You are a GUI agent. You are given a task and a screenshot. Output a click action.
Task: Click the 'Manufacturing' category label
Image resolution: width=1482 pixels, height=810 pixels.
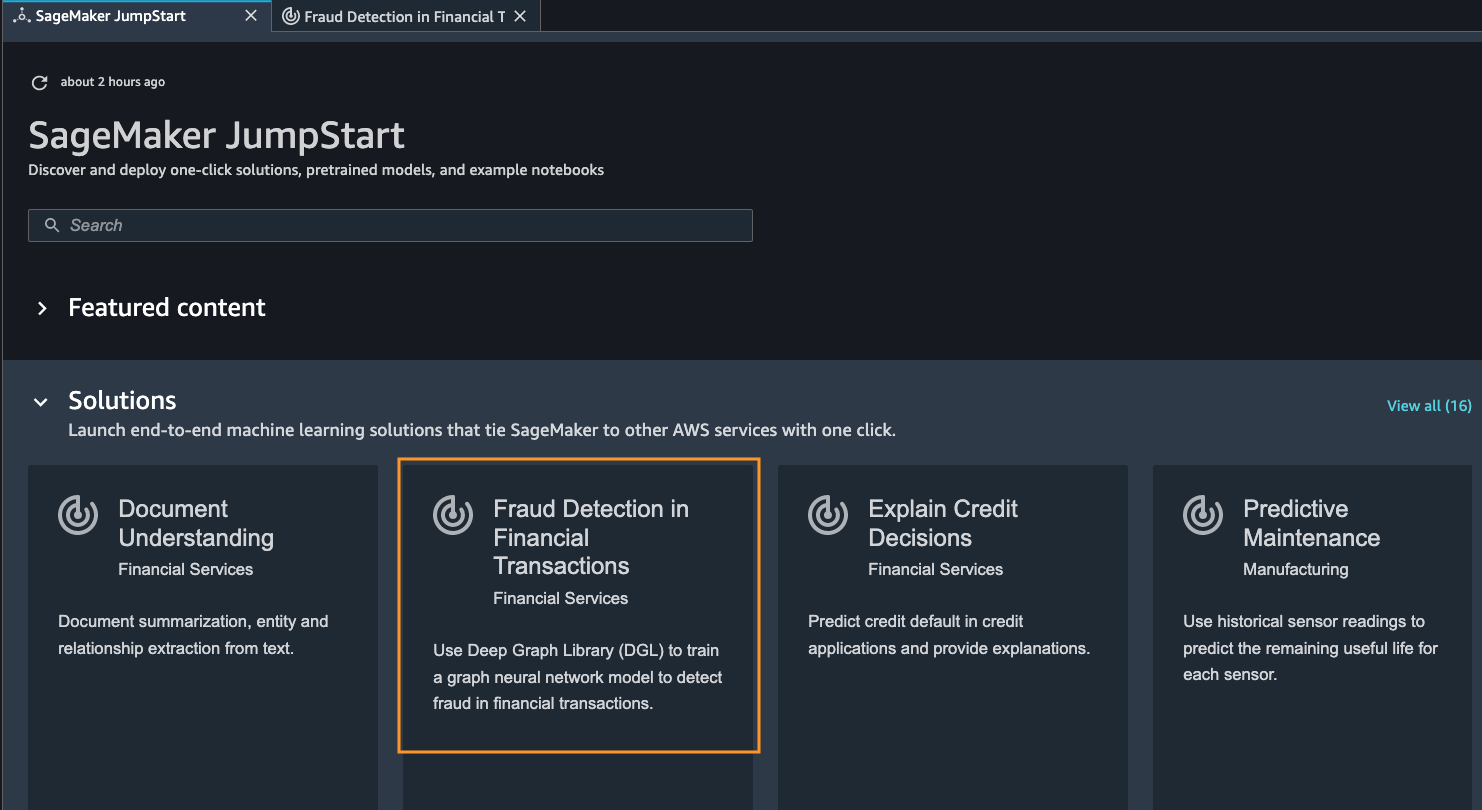click(x=1295, y=569)
